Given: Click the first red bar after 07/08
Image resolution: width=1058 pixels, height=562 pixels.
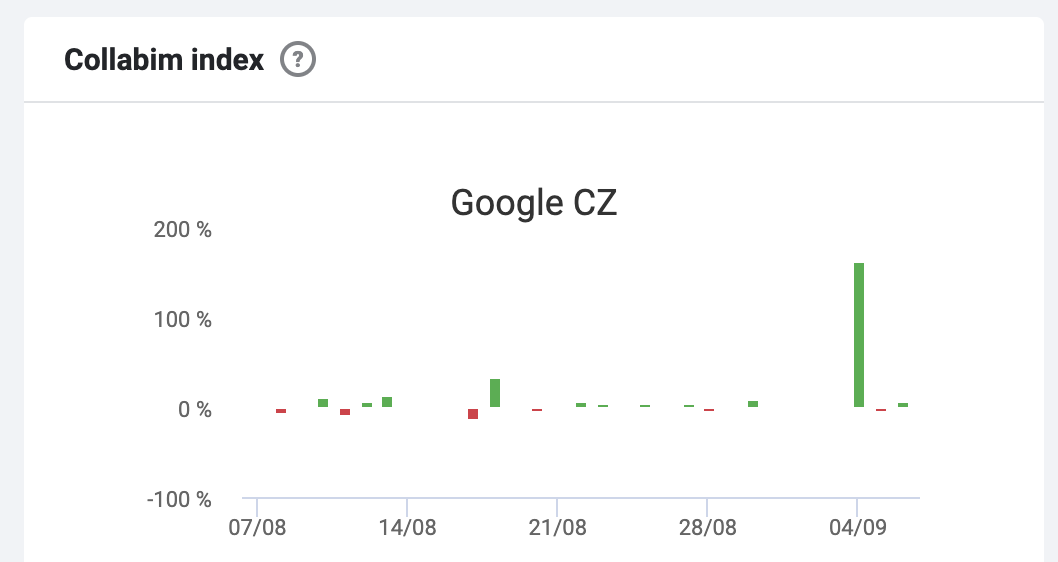Looking at the screenshot, I should (281, 411).
